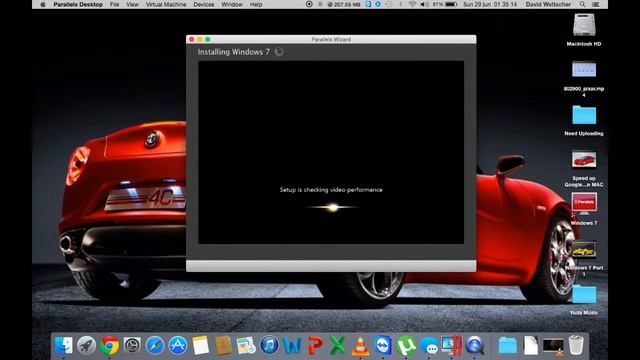
Task: Open the File menu
Action: (x=114, y=4)
